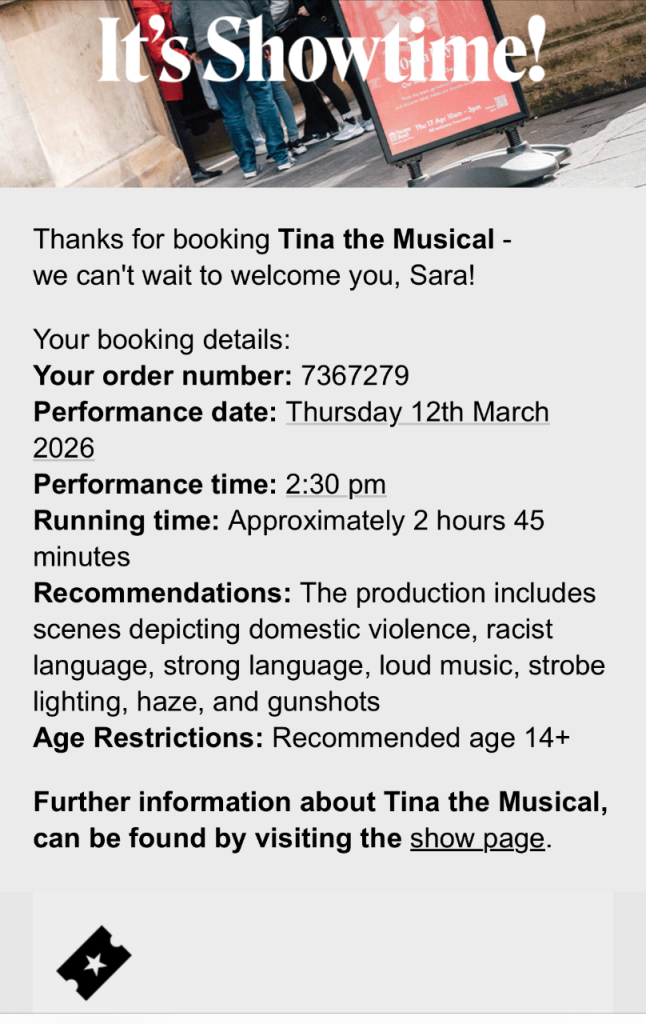Click the Further information about Tina sentence

[x=320, y=802]
